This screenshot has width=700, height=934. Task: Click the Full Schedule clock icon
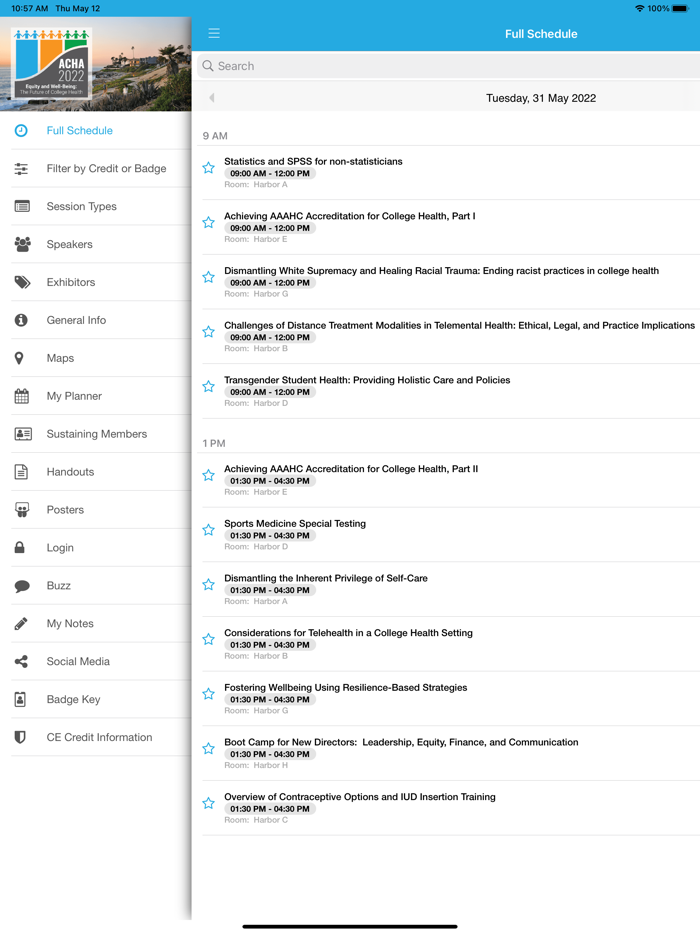click(21, 130)
